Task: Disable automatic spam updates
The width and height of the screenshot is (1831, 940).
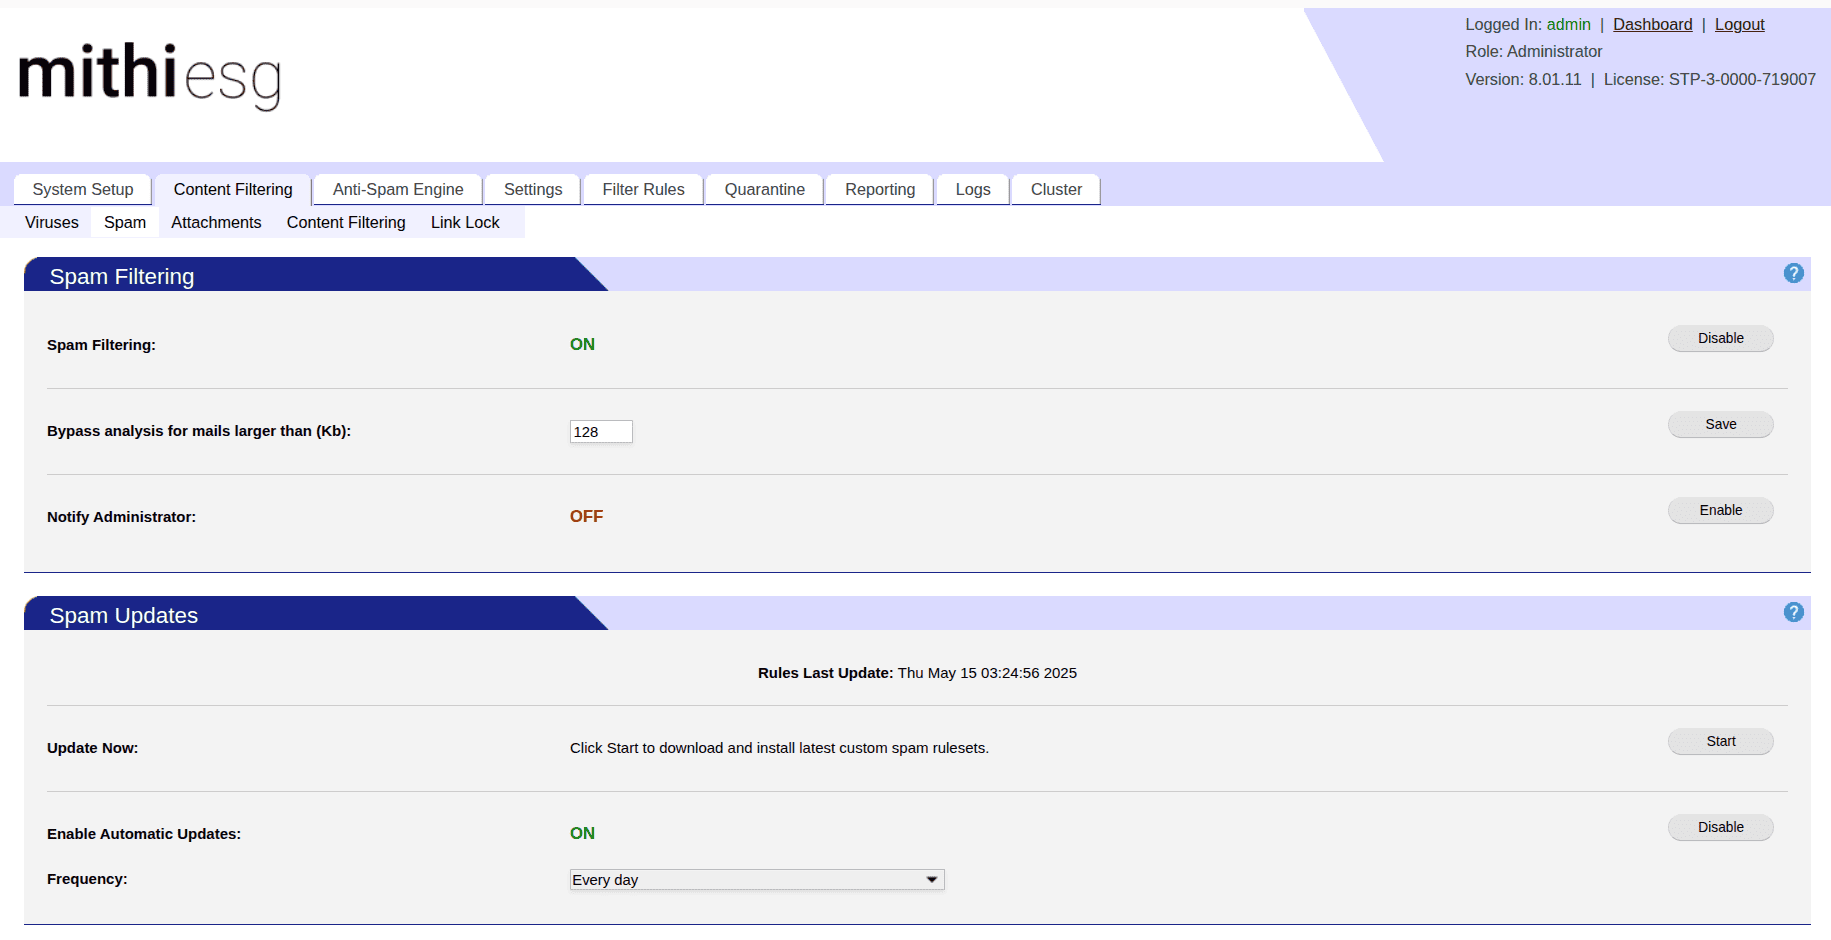Action: pos(1719,827)
